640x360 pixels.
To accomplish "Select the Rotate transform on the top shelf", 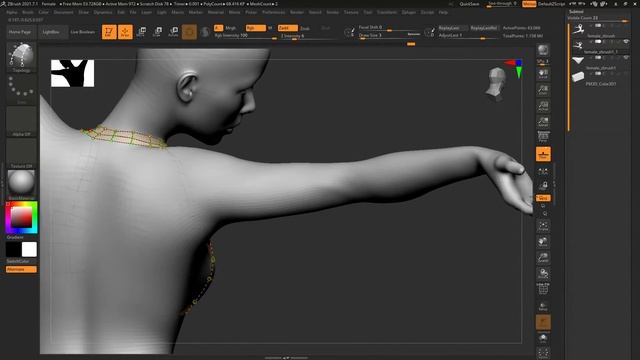I will [173, 32].
